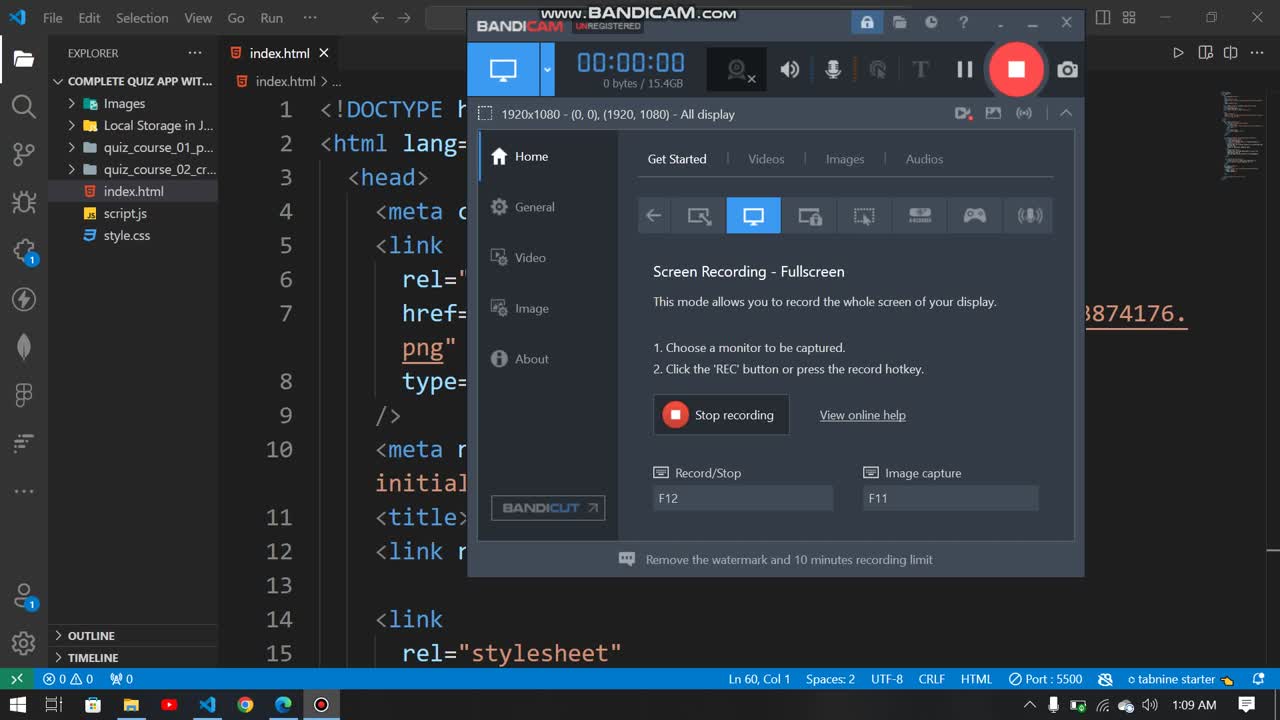
Task: Toggle the Bandicam speaker sound
Action: click(x=790, y=69)
